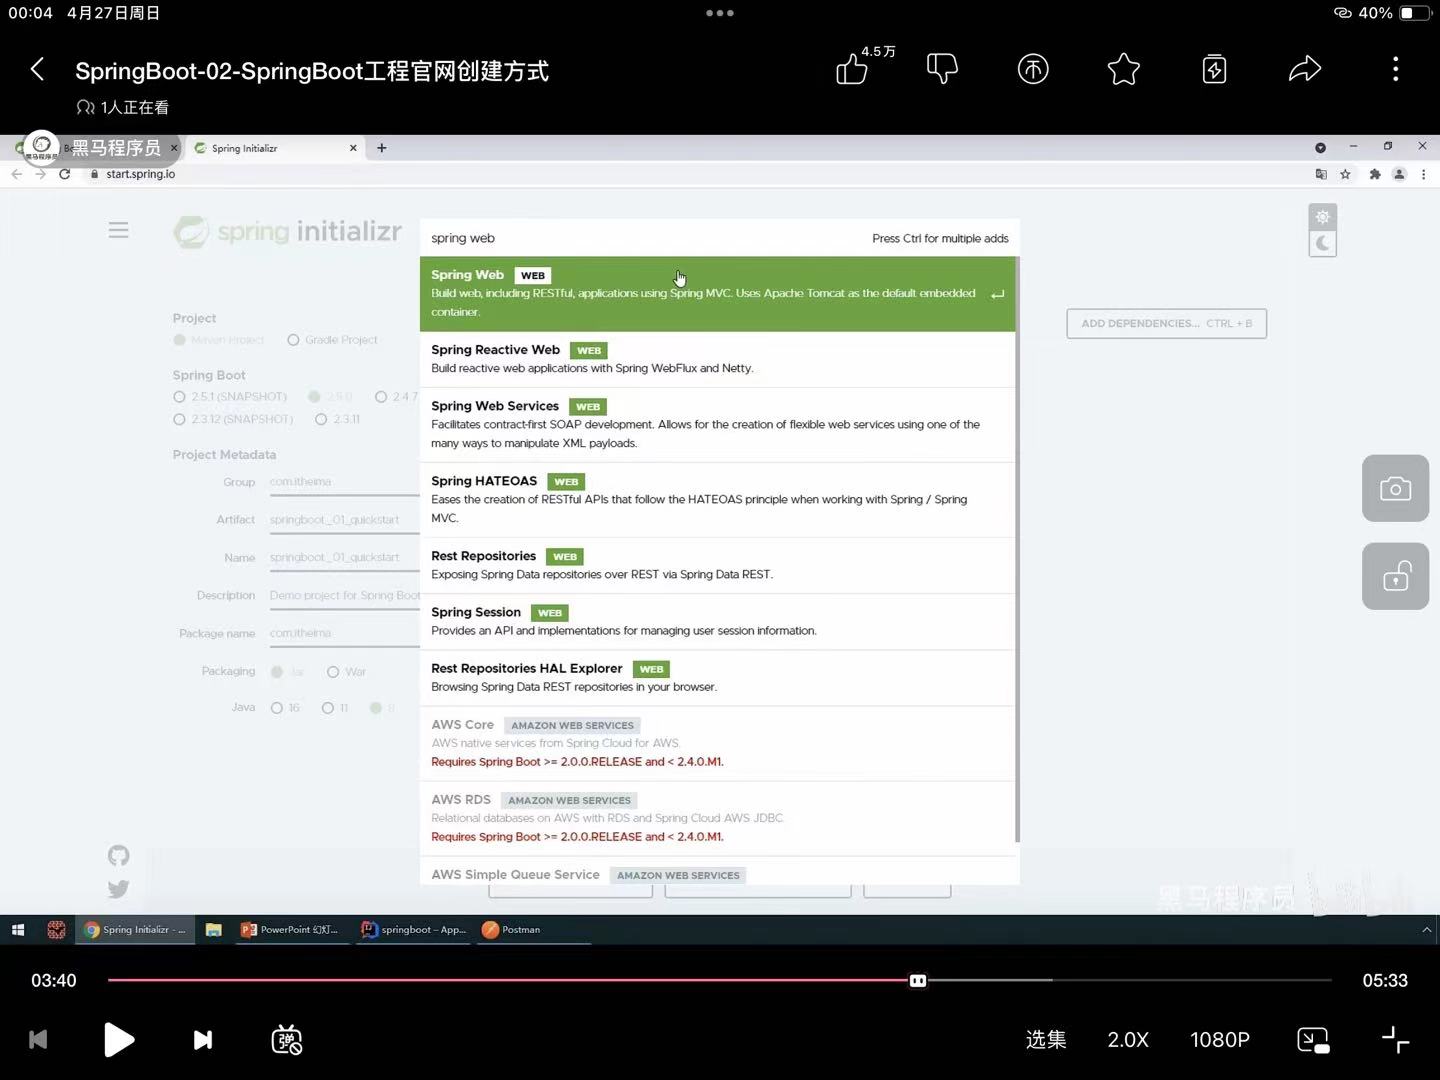Select the Spring HATEOAS dependency
Image resolution: width=1440 pixels, height=1080 pixels.
click(x=717, y=500)
